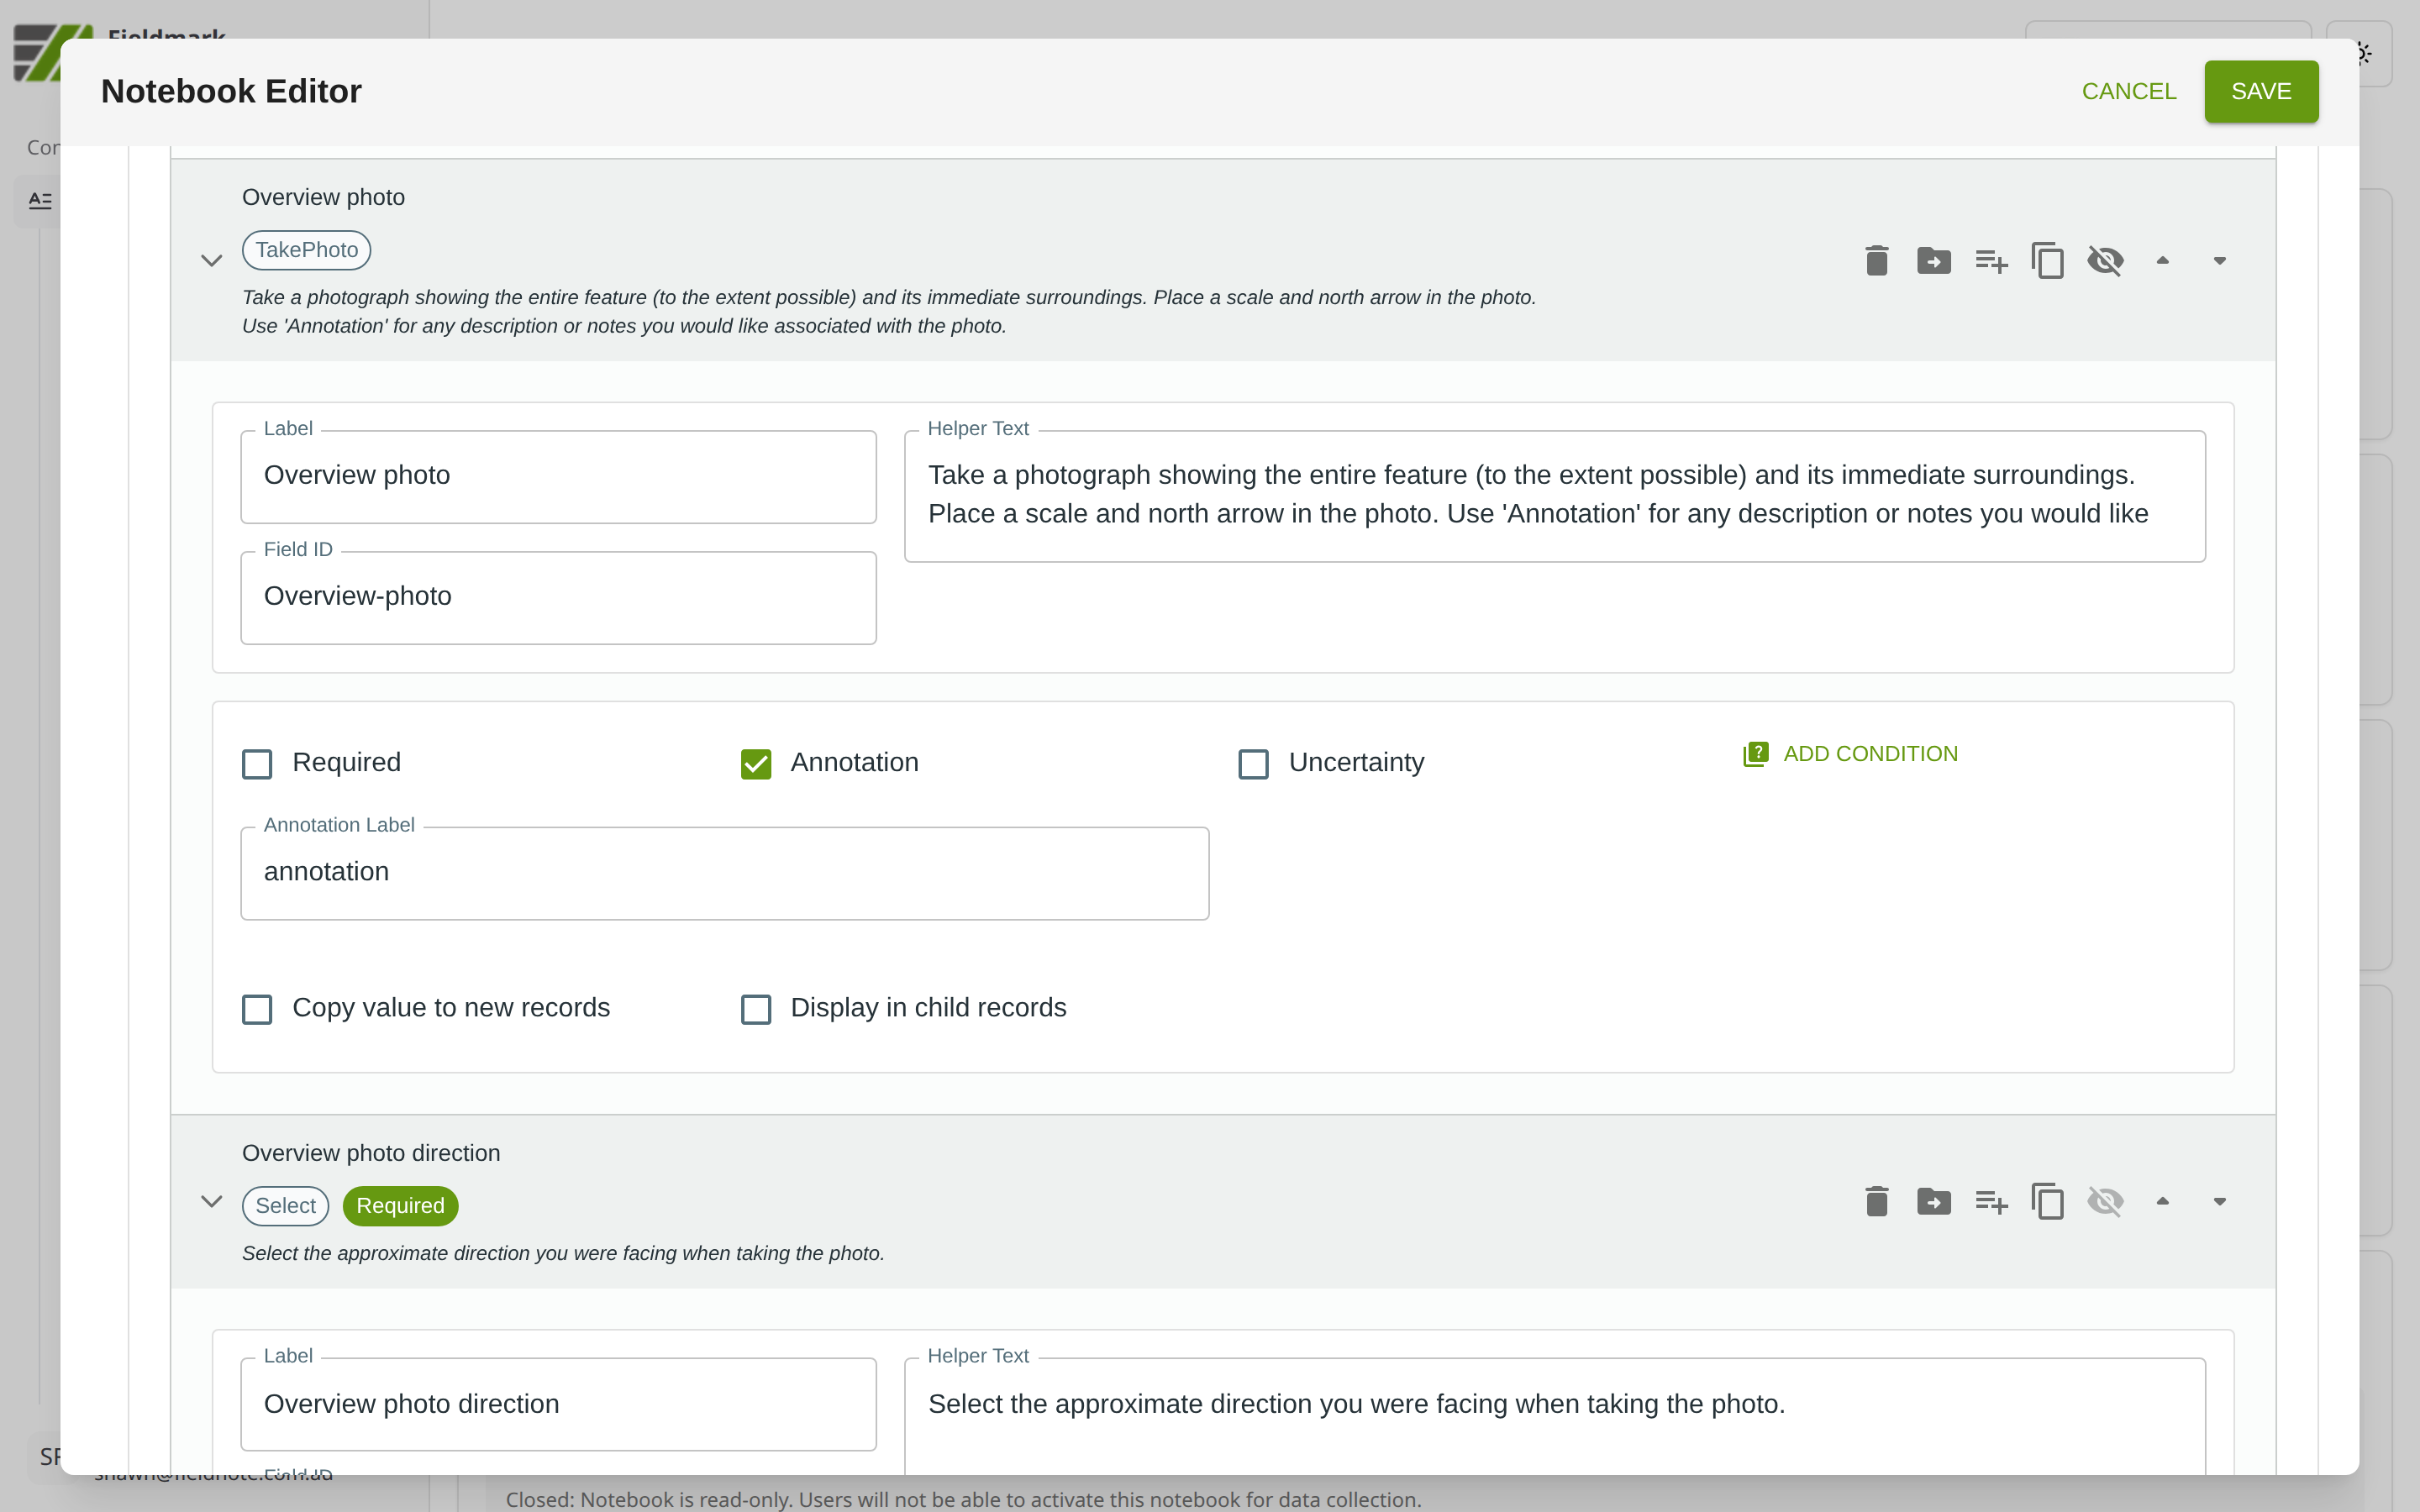Collapse the Overview photo field panel
The height and width of the screenshot is (1512, 2420).
tap(211, 261)
